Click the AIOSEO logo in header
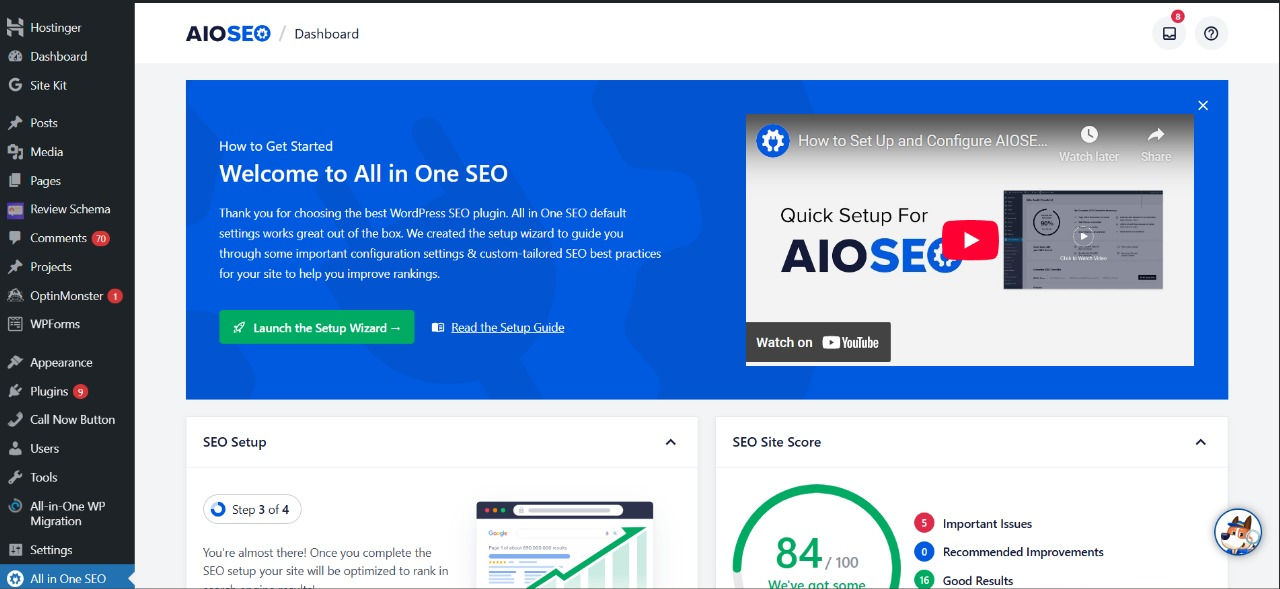The height and width of the screenshot is (589, 1280). point(228,33)
